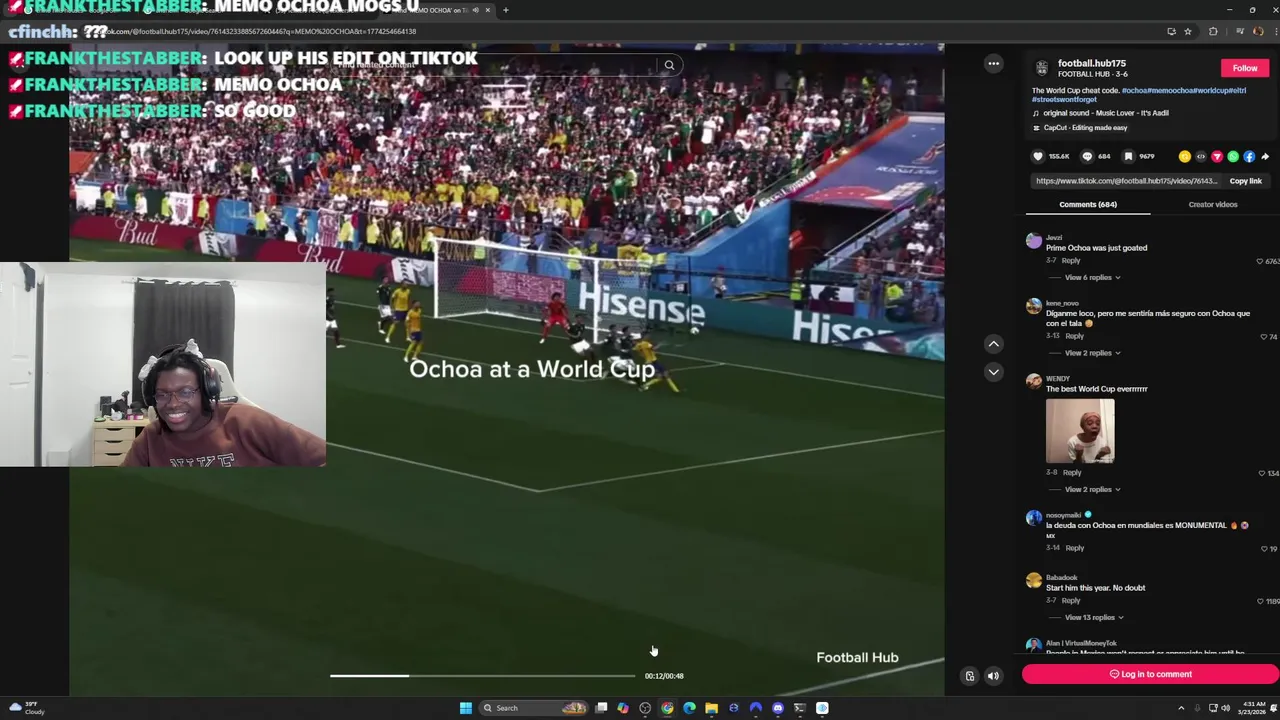Bookmark the video using the save icon
This screenshot has height=720, width=1280.
1128,156
